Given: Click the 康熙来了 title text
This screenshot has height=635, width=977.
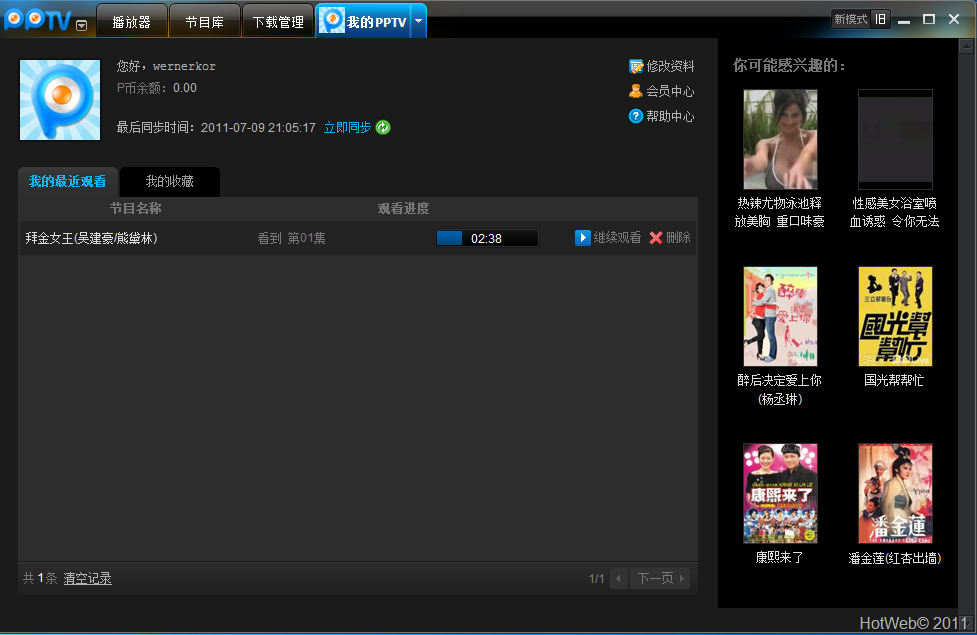Looking at the screenshot, I should coord(779,558).
